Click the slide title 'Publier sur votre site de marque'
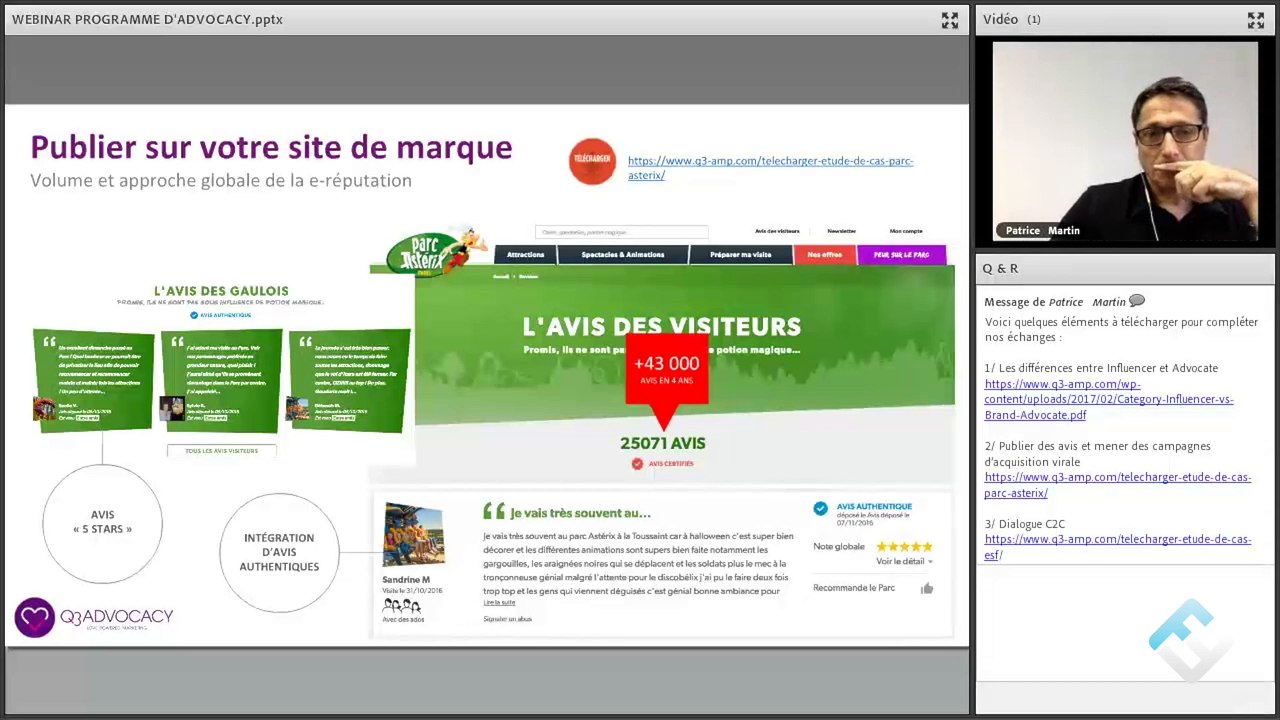Image resolution: width=1280 pixels, height=720 pixels. (x=271, y=147)
